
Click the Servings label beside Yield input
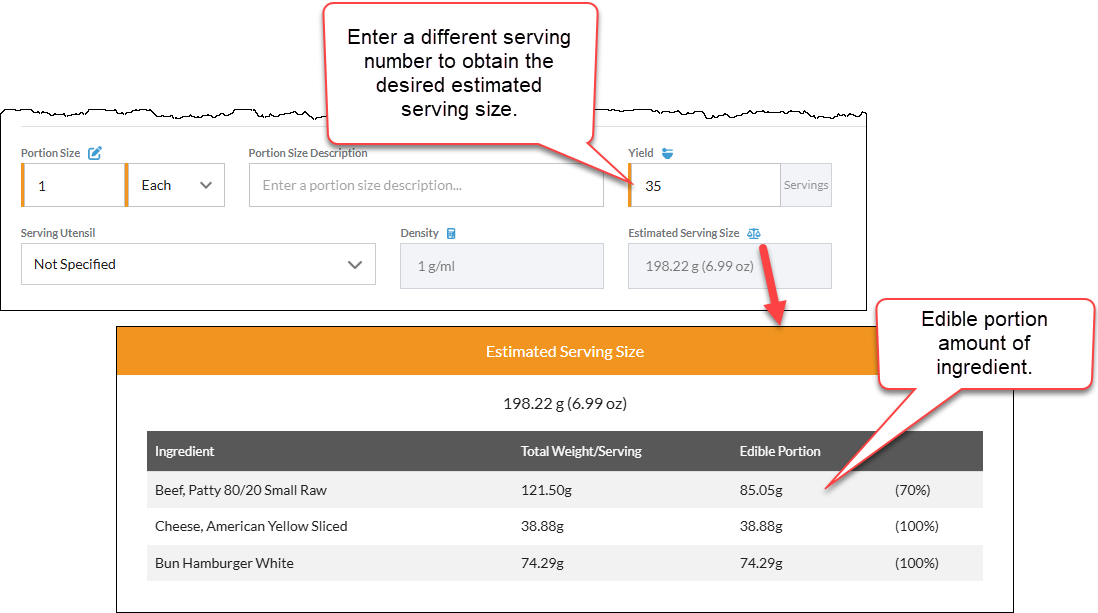point(805,185)
